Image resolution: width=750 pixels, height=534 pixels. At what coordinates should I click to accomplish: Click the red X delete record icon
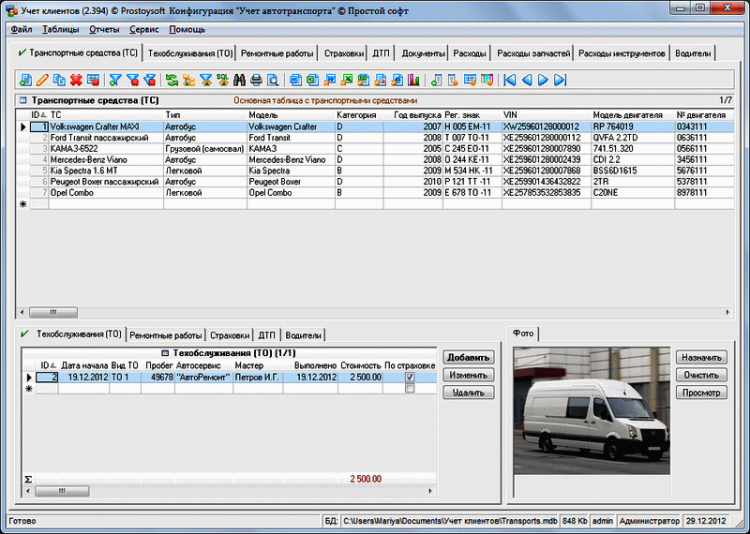(x=75, y=80)
